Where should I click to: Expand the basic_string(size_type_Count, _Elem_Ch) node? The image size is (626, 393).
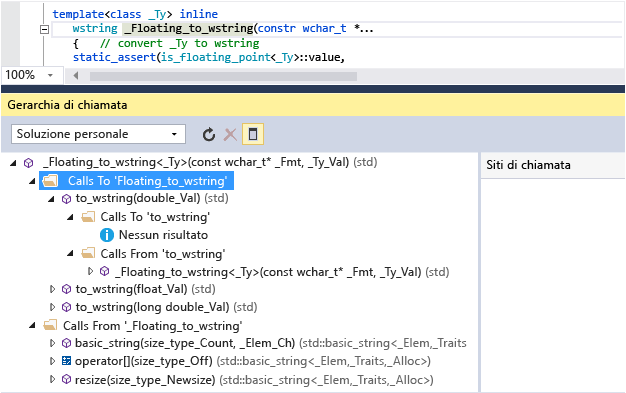pyautogui.click(x=52, y=343)
